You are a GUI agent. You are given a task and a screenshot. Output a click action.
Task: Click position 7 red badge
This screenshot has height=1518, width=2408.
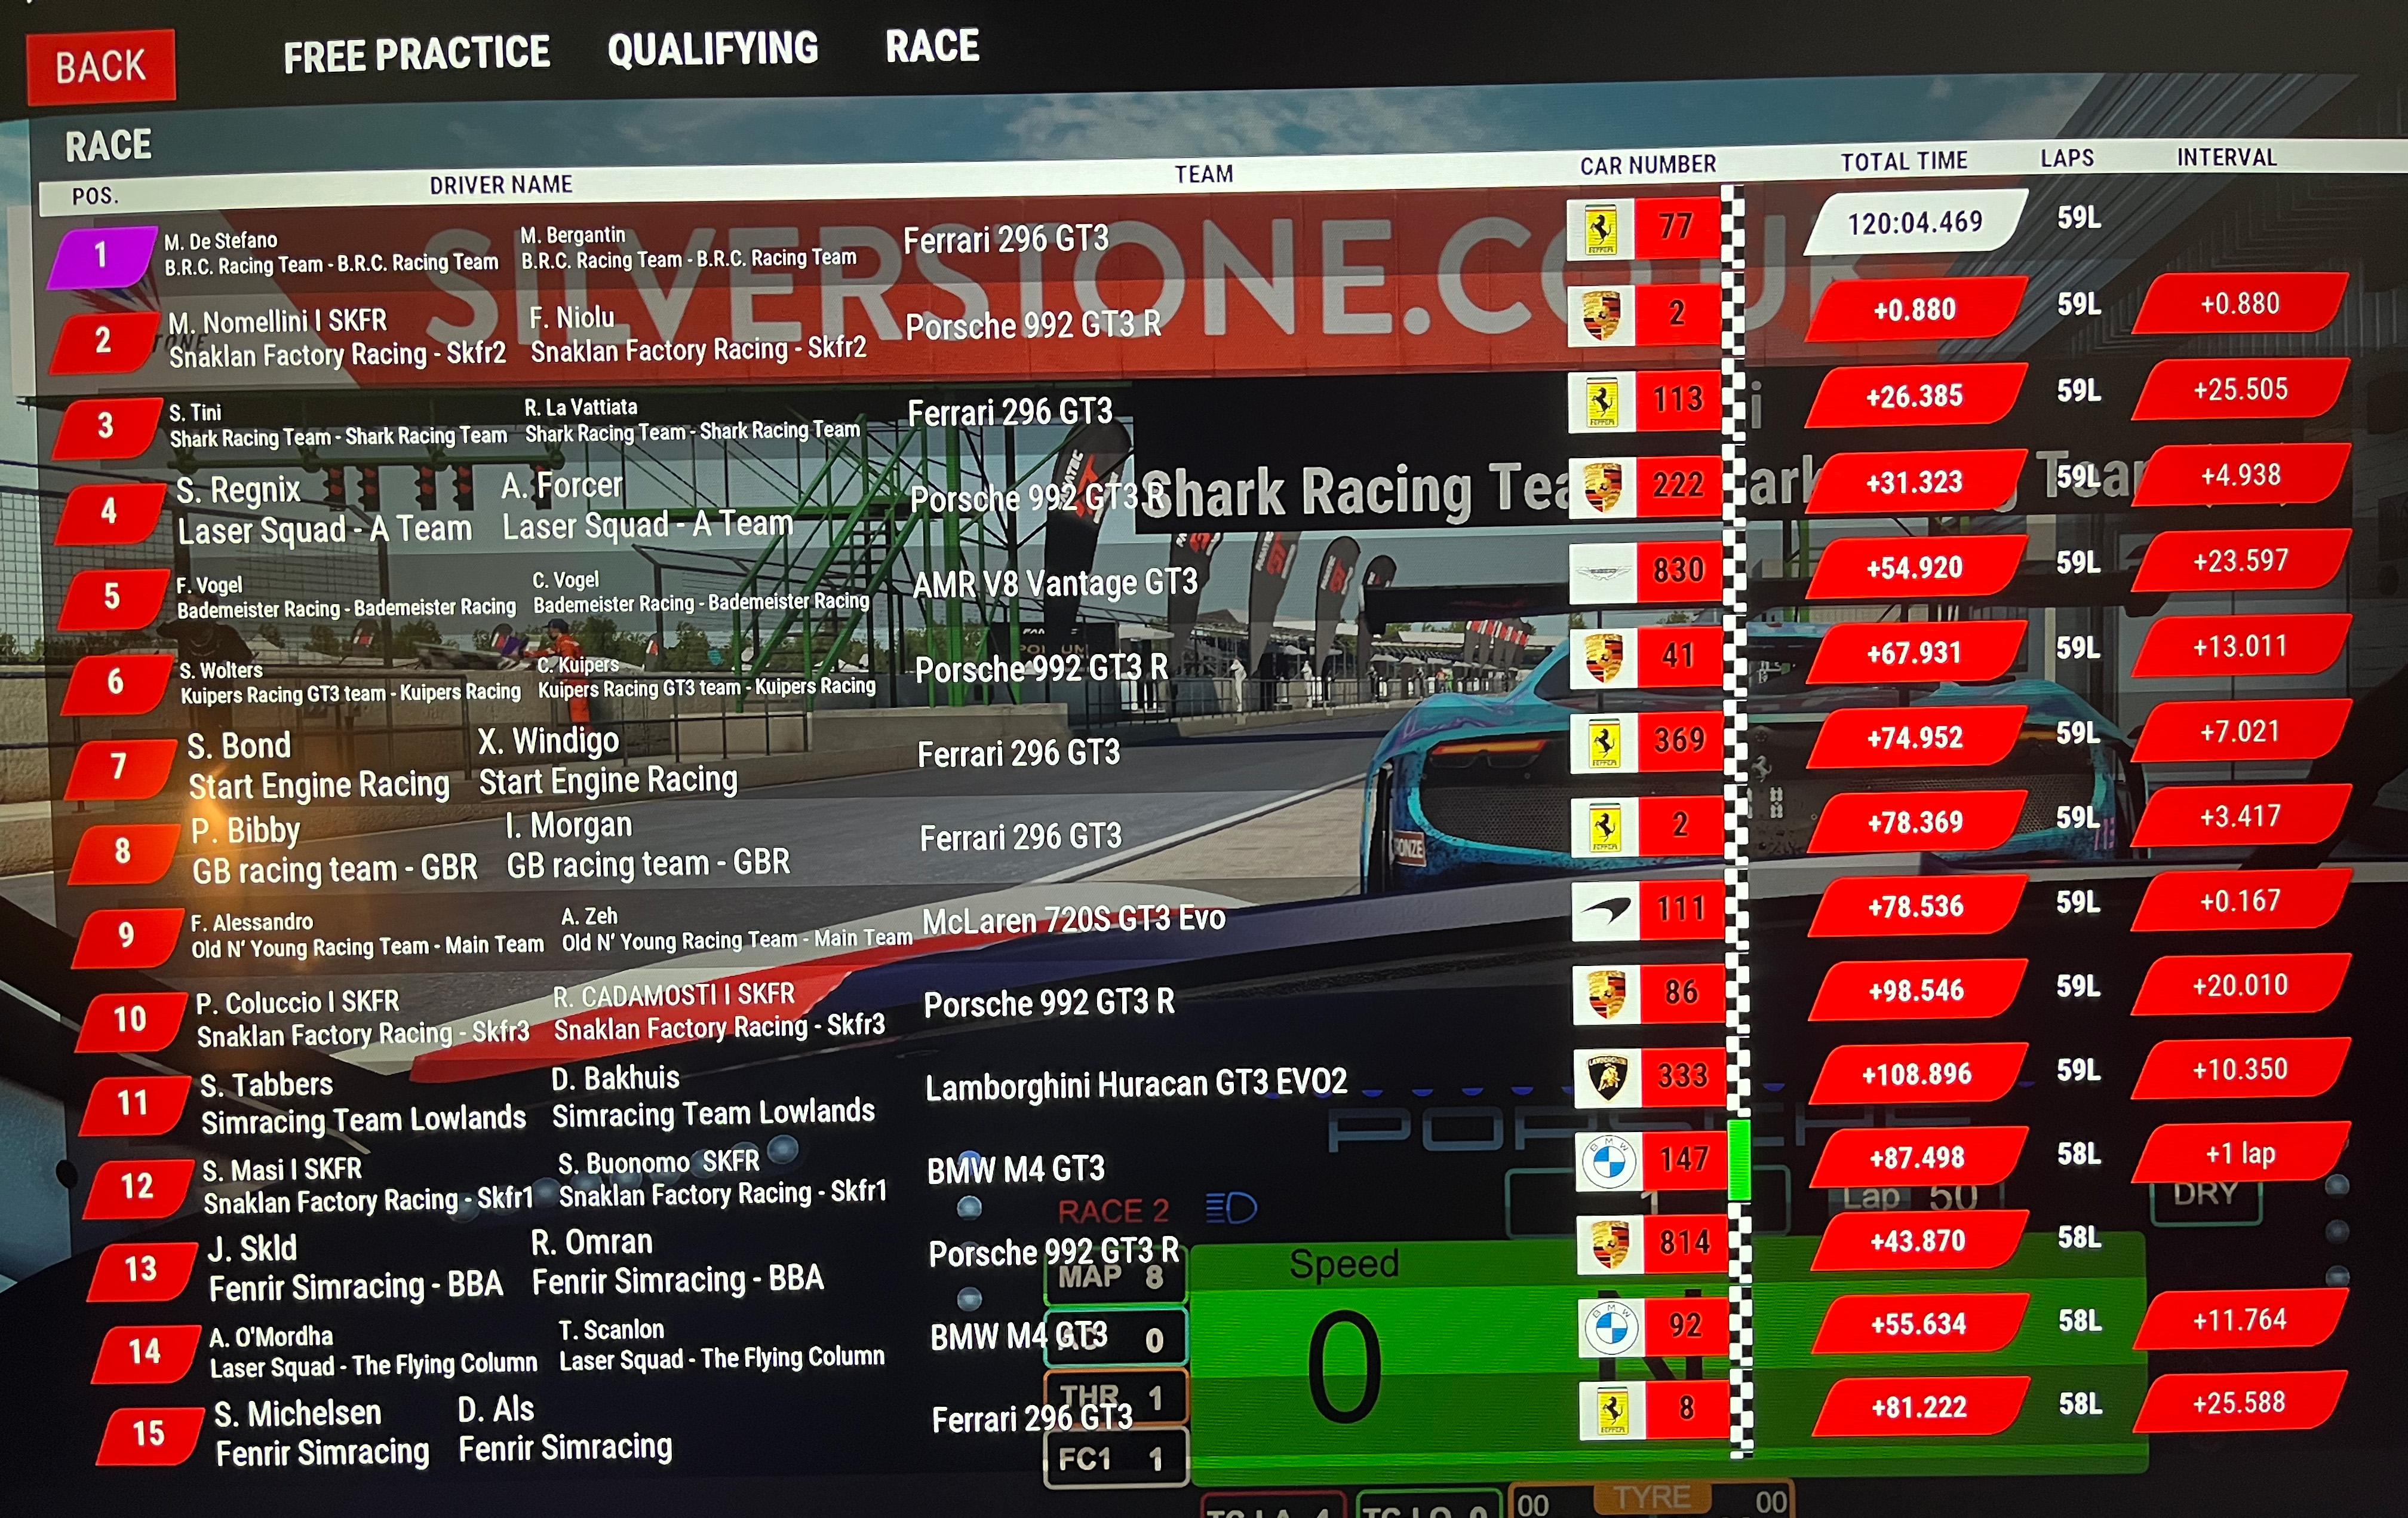(x=120, y=768)
